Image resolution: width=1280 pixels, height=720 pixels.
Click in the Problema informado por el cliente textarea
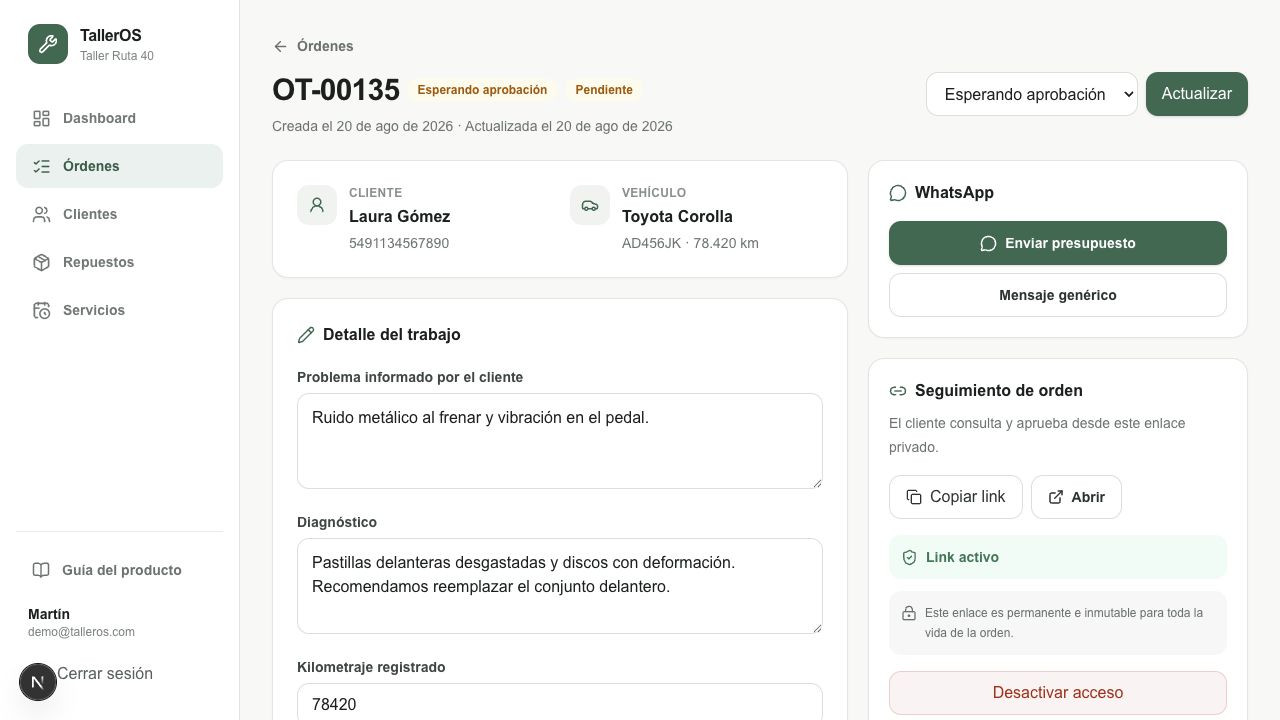tap(560, 441)
